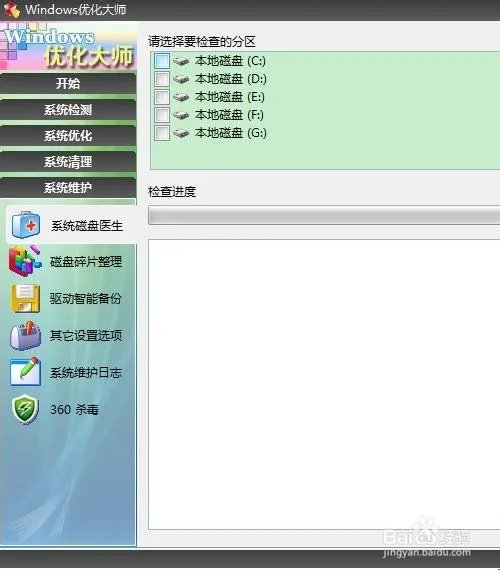Select 驱动智能备份 label
Screen dimensions: 500x570
tap(86, 299)
